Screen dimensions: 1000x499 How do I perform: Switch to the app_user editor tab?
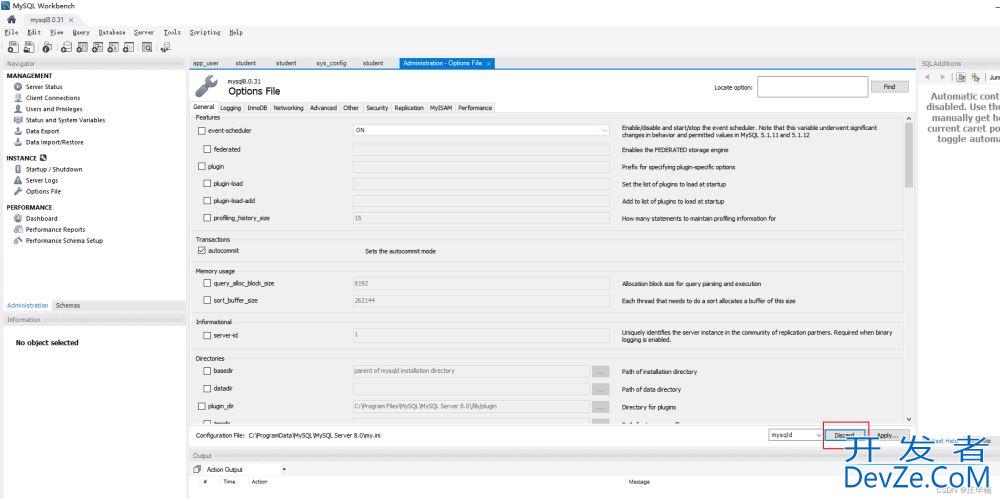pos(206,64)
